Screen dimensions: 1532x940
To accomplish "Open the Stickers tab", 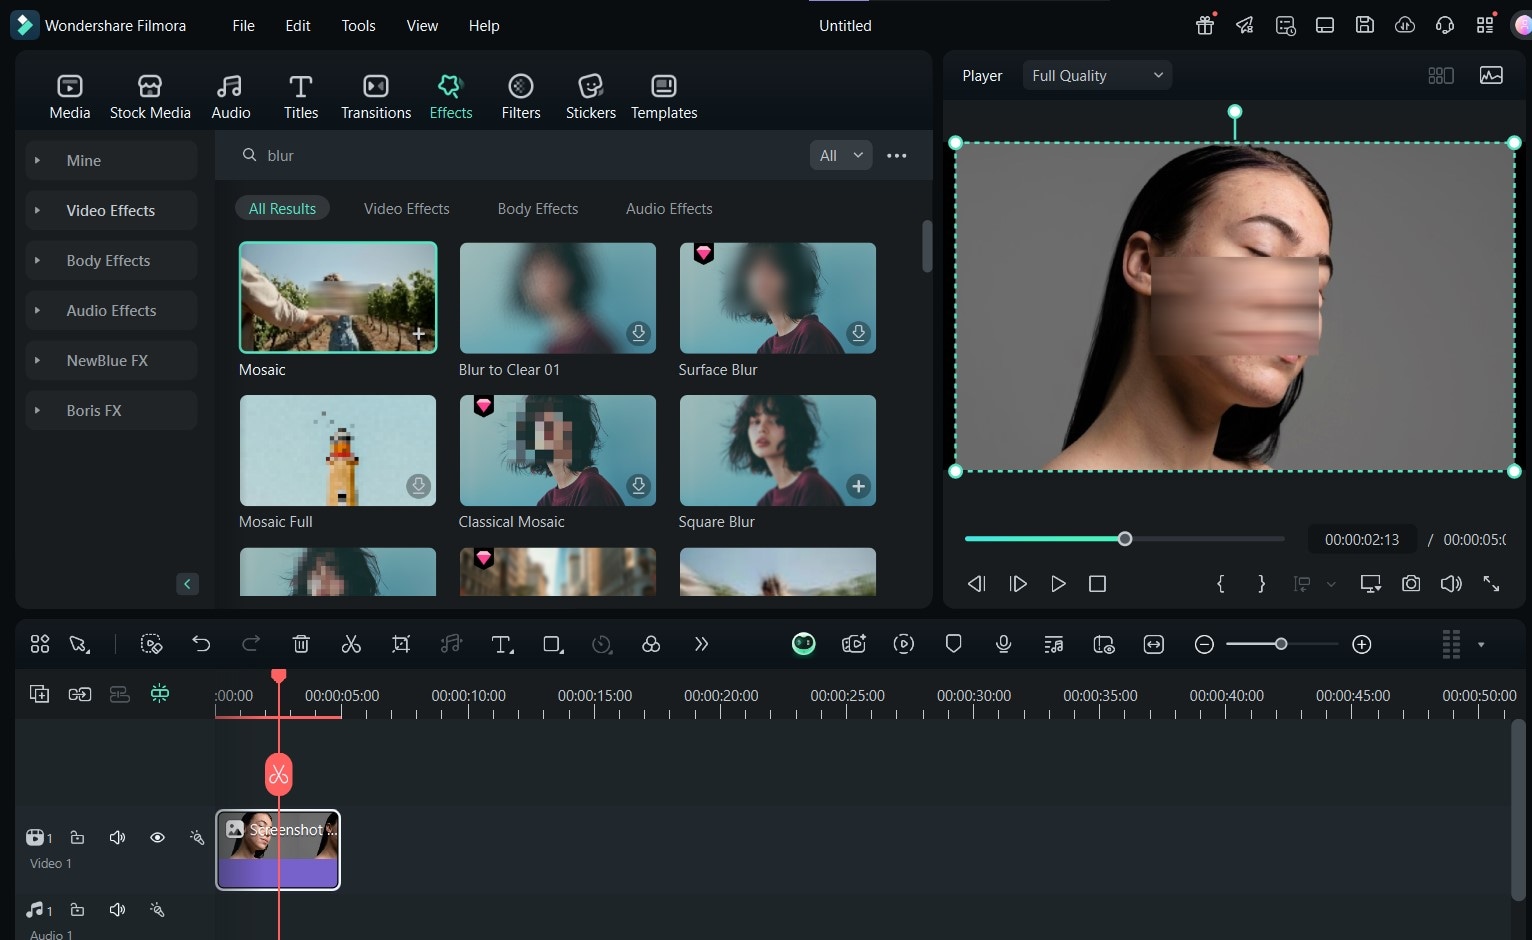I will pyautogui.click(x=591, y=97).
